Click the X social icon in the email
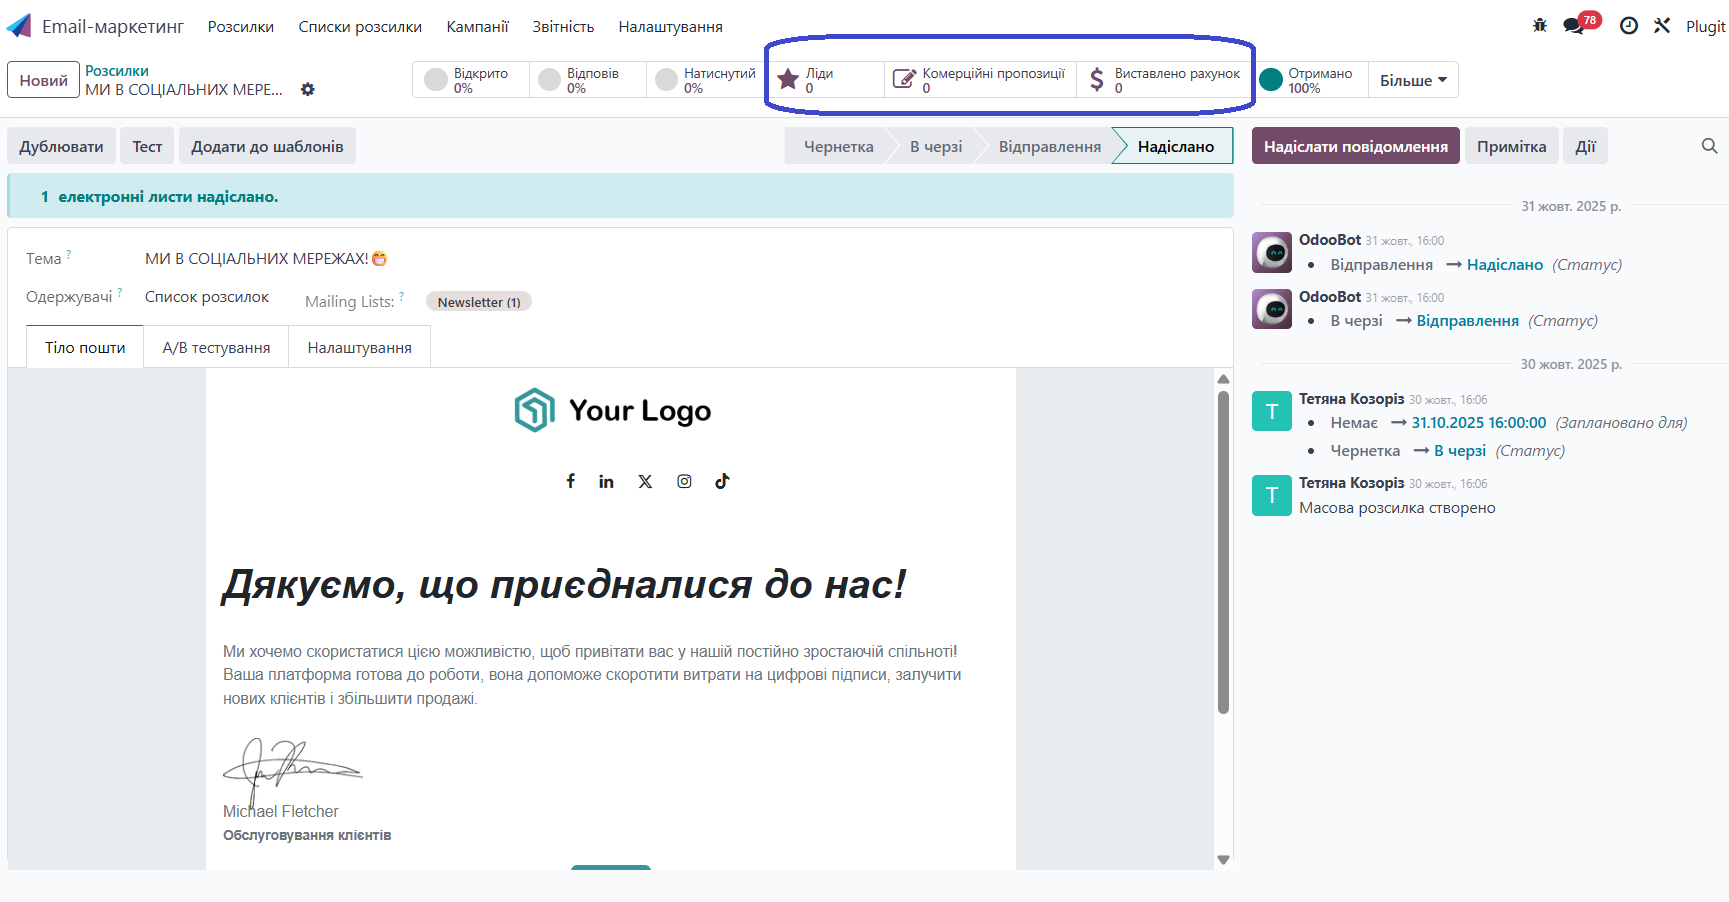Image resolution: width=1729 pixels, height=902 pixels. 645,481
